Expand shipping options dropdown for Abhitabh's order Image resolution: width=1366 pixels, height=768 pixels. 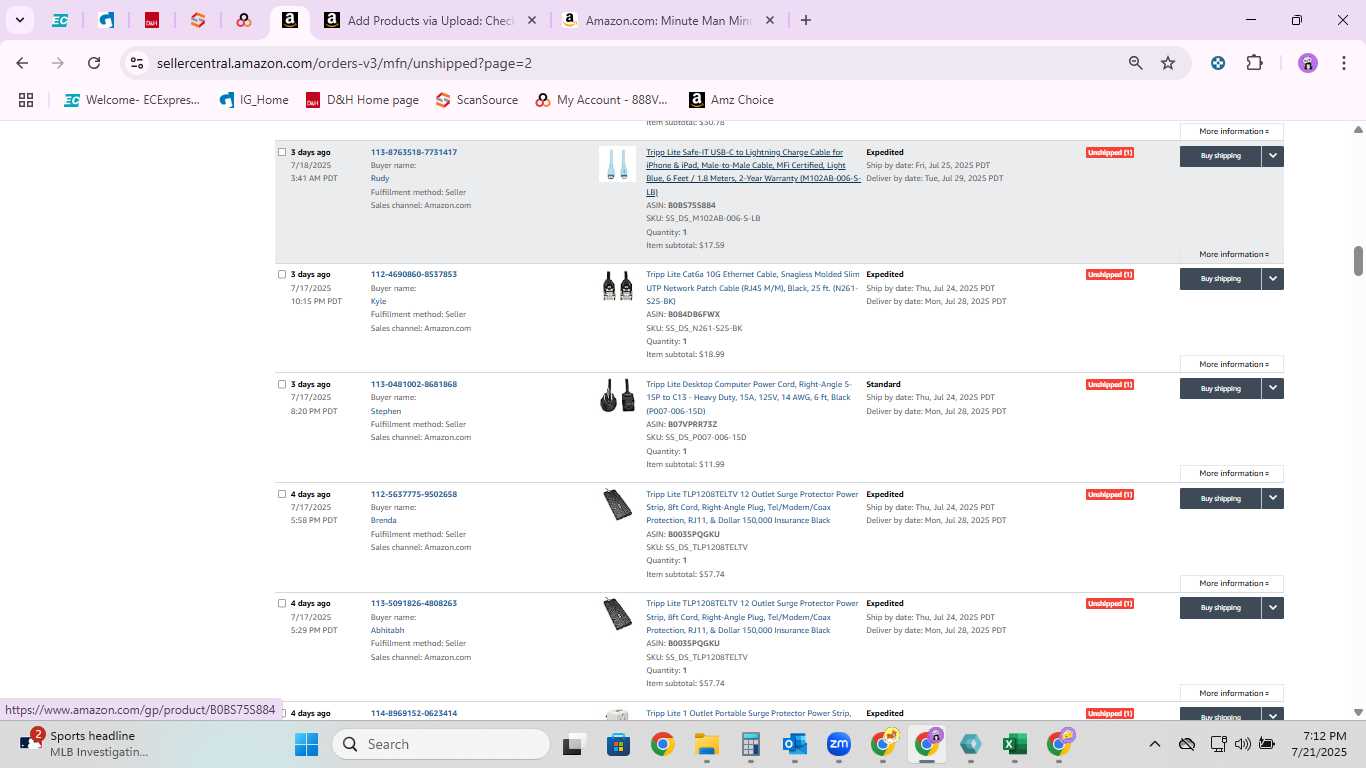pos(1273,607)
